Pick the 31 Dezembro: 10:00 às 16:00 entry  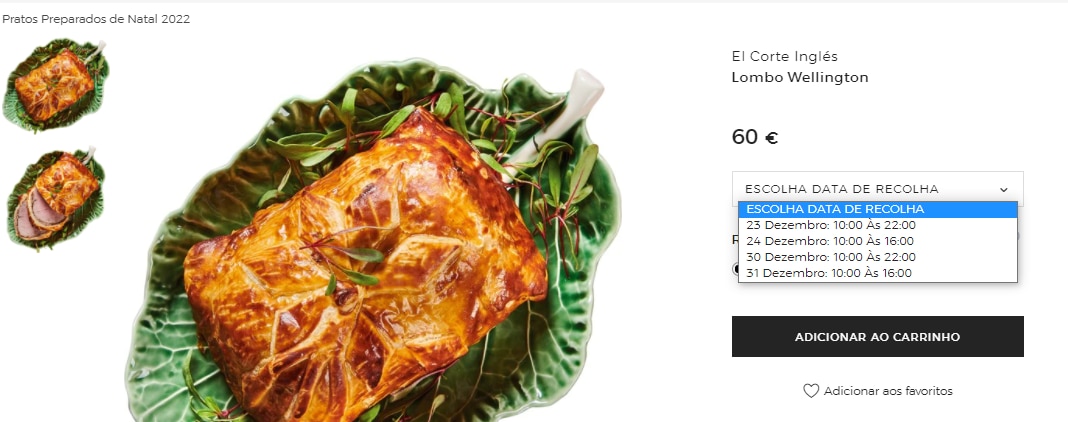tap(877, 274)
